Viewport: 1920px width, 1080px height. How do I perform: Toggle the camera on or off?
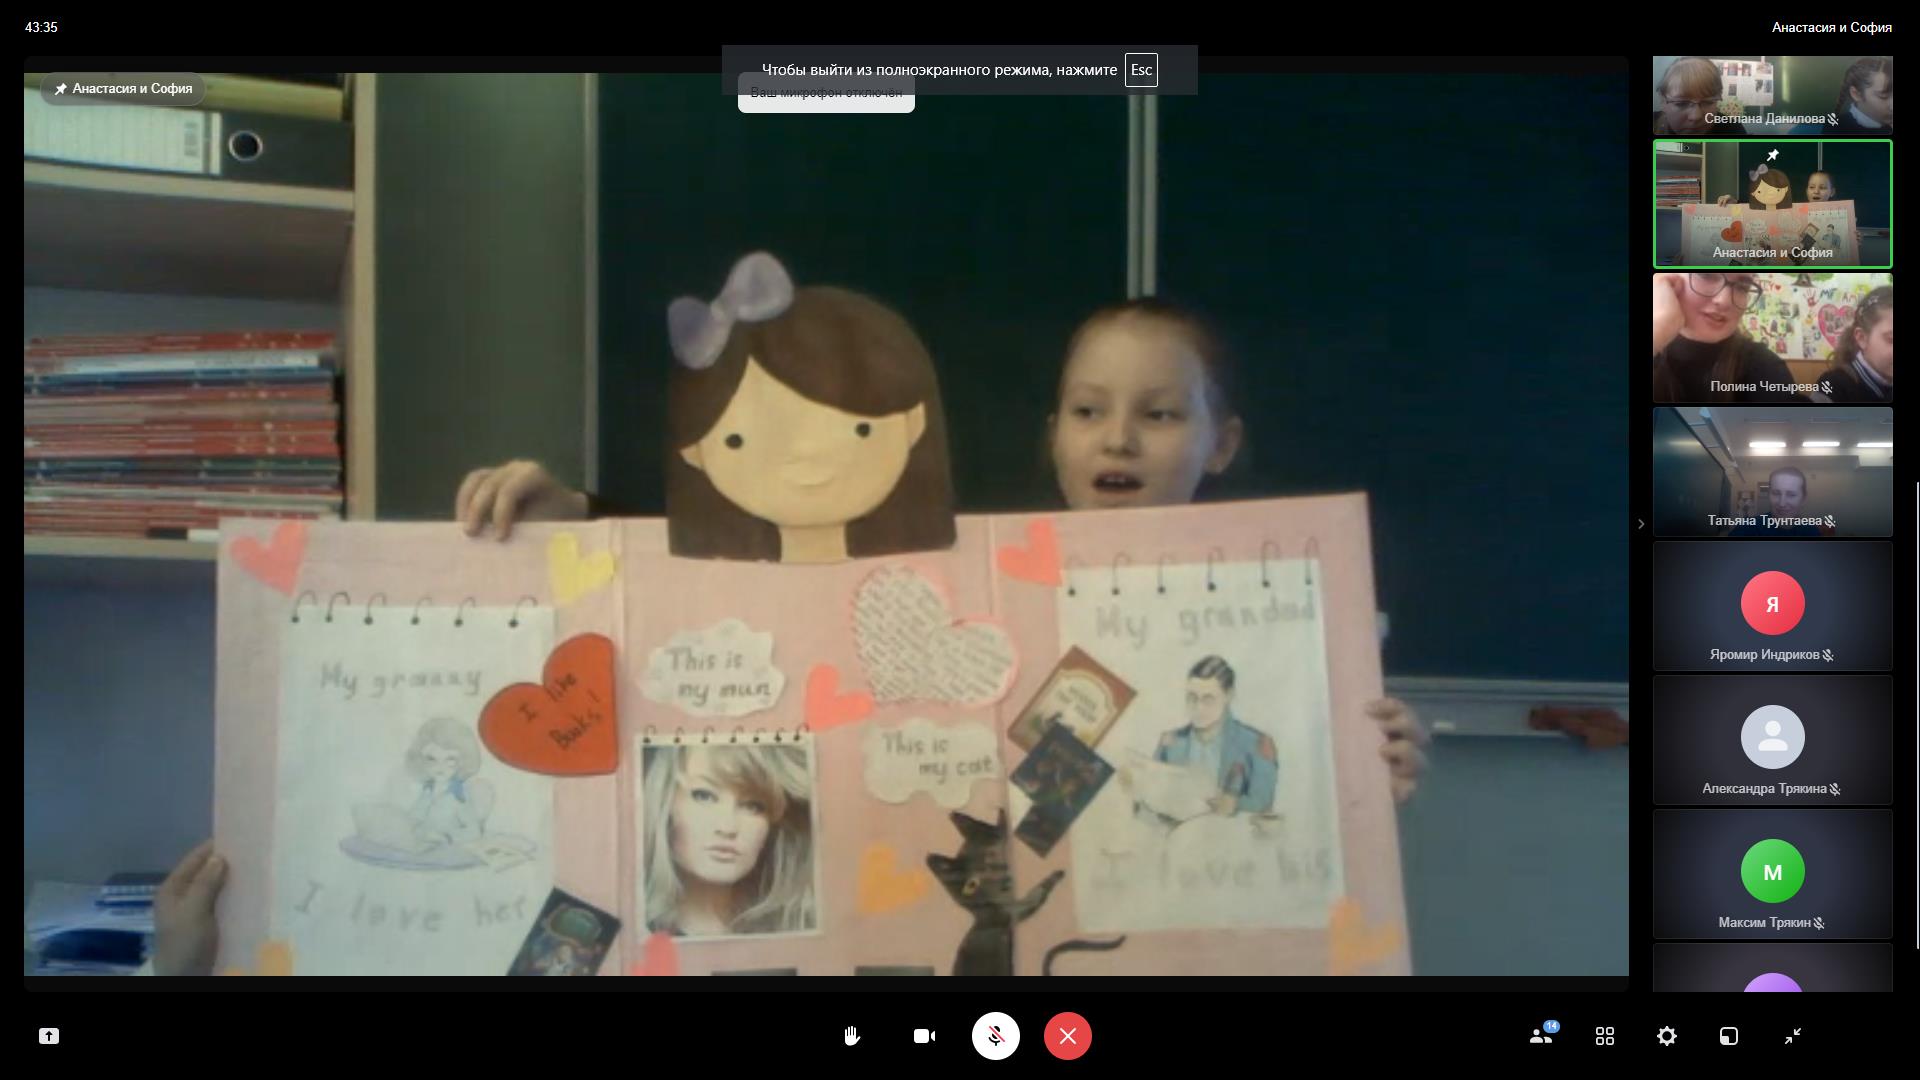point(924,1036)
